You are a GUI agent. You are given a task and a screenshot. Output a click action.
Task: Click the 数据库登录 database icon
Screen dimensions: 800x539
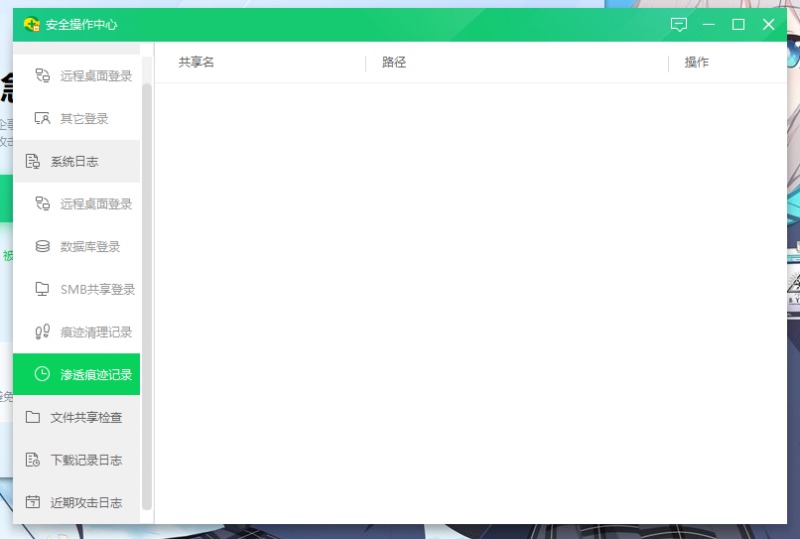[x=42, y=246]
